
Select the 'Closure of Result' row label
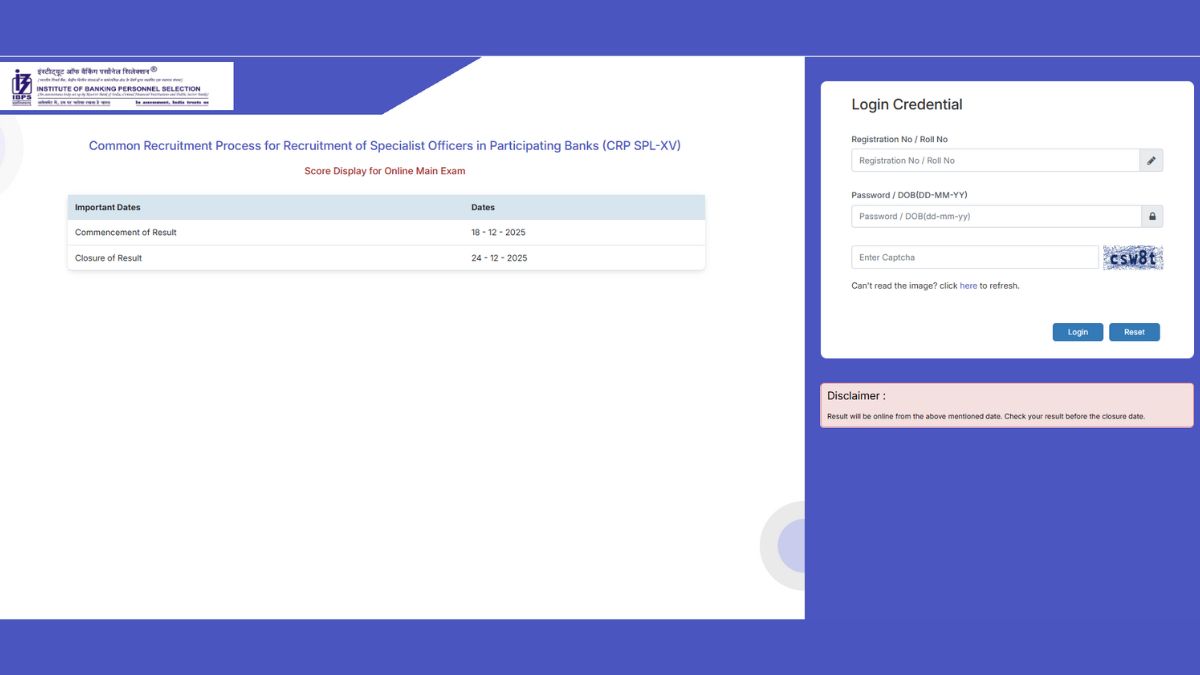(109, 258)
